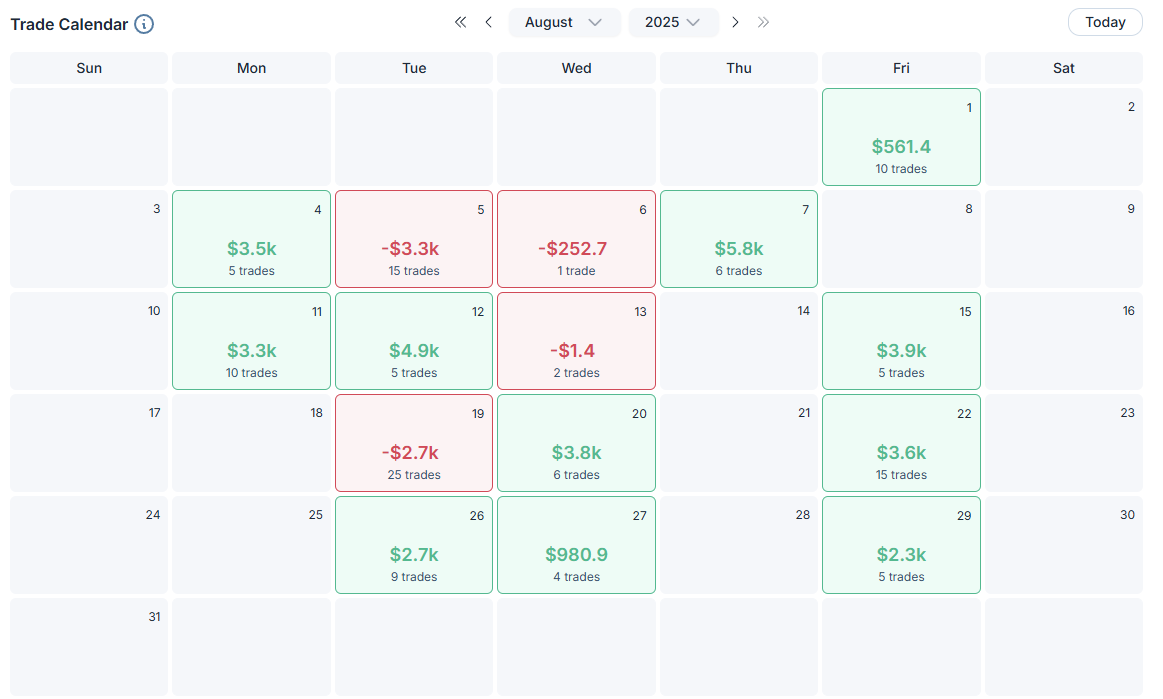Click the '9 trades' label on August 26
The height and width of the screenshot is (699, 1163).
click(414, 577)
